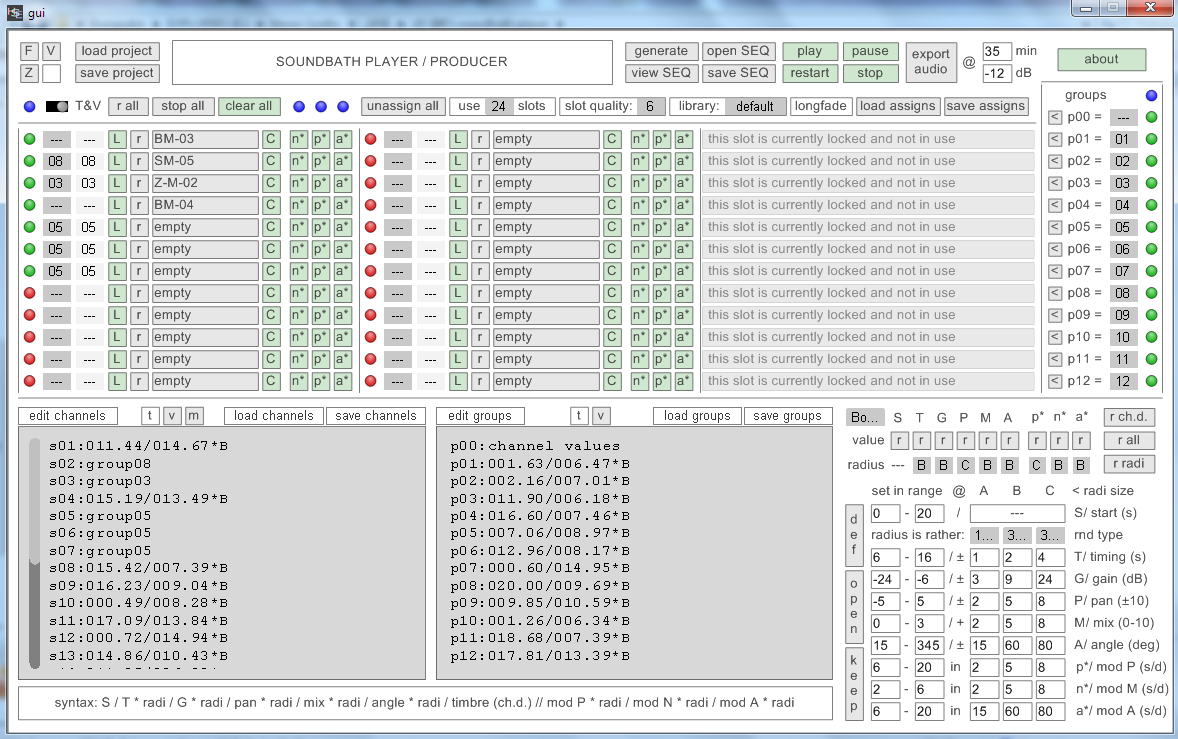
Task: Open the S/ start '---' selector
Action: click(x=1016, y=513)
